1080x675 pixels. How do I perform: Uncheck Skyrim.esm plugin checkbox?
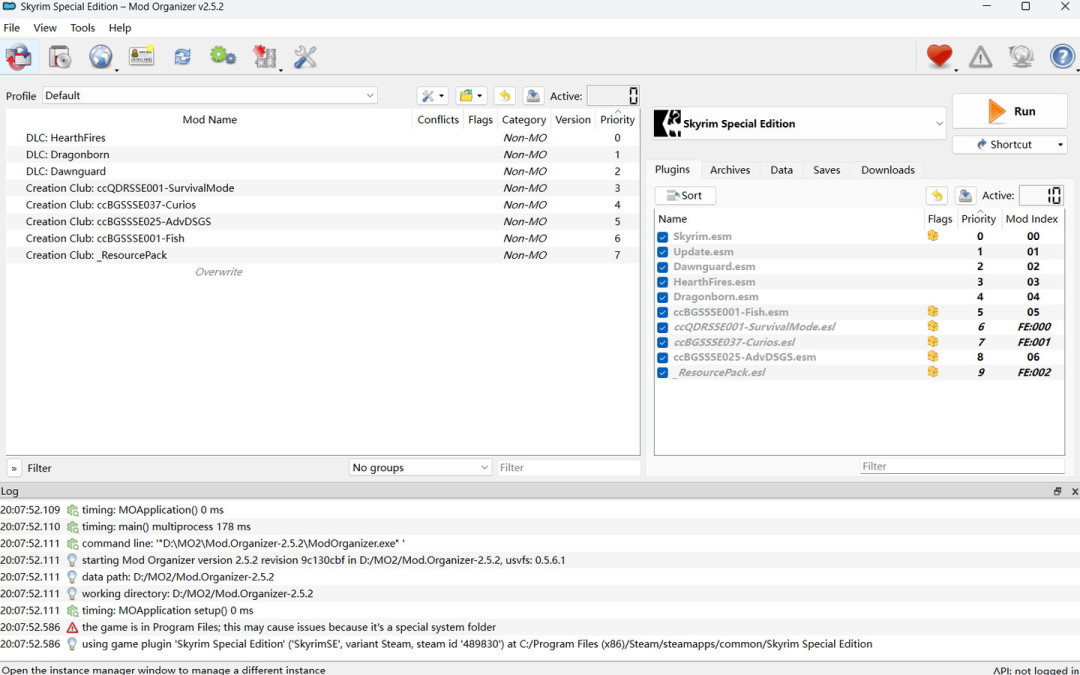[x=663, y=237]
